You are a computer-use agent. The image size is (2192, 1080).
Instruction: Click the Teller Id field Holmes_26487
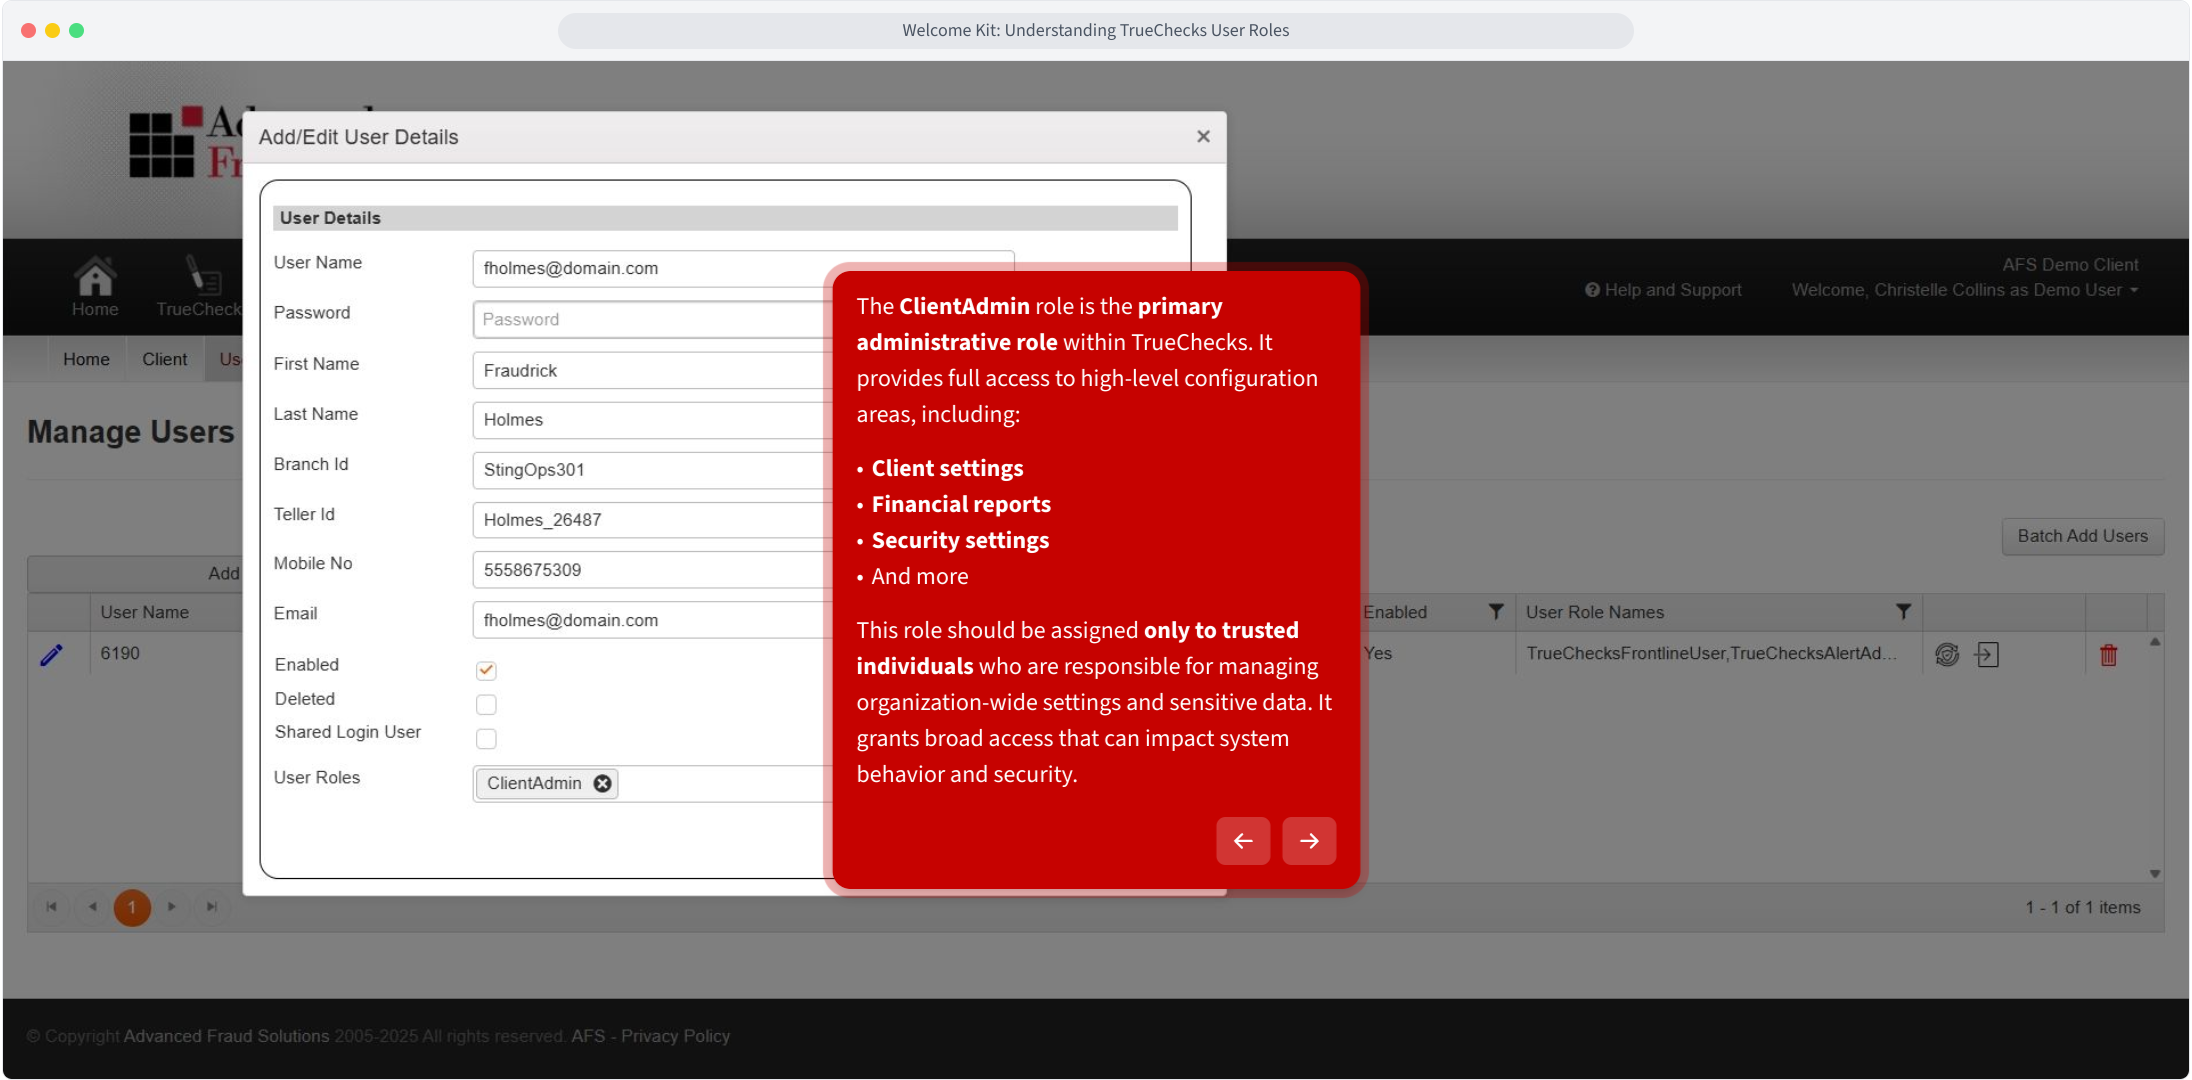[653, 520]
